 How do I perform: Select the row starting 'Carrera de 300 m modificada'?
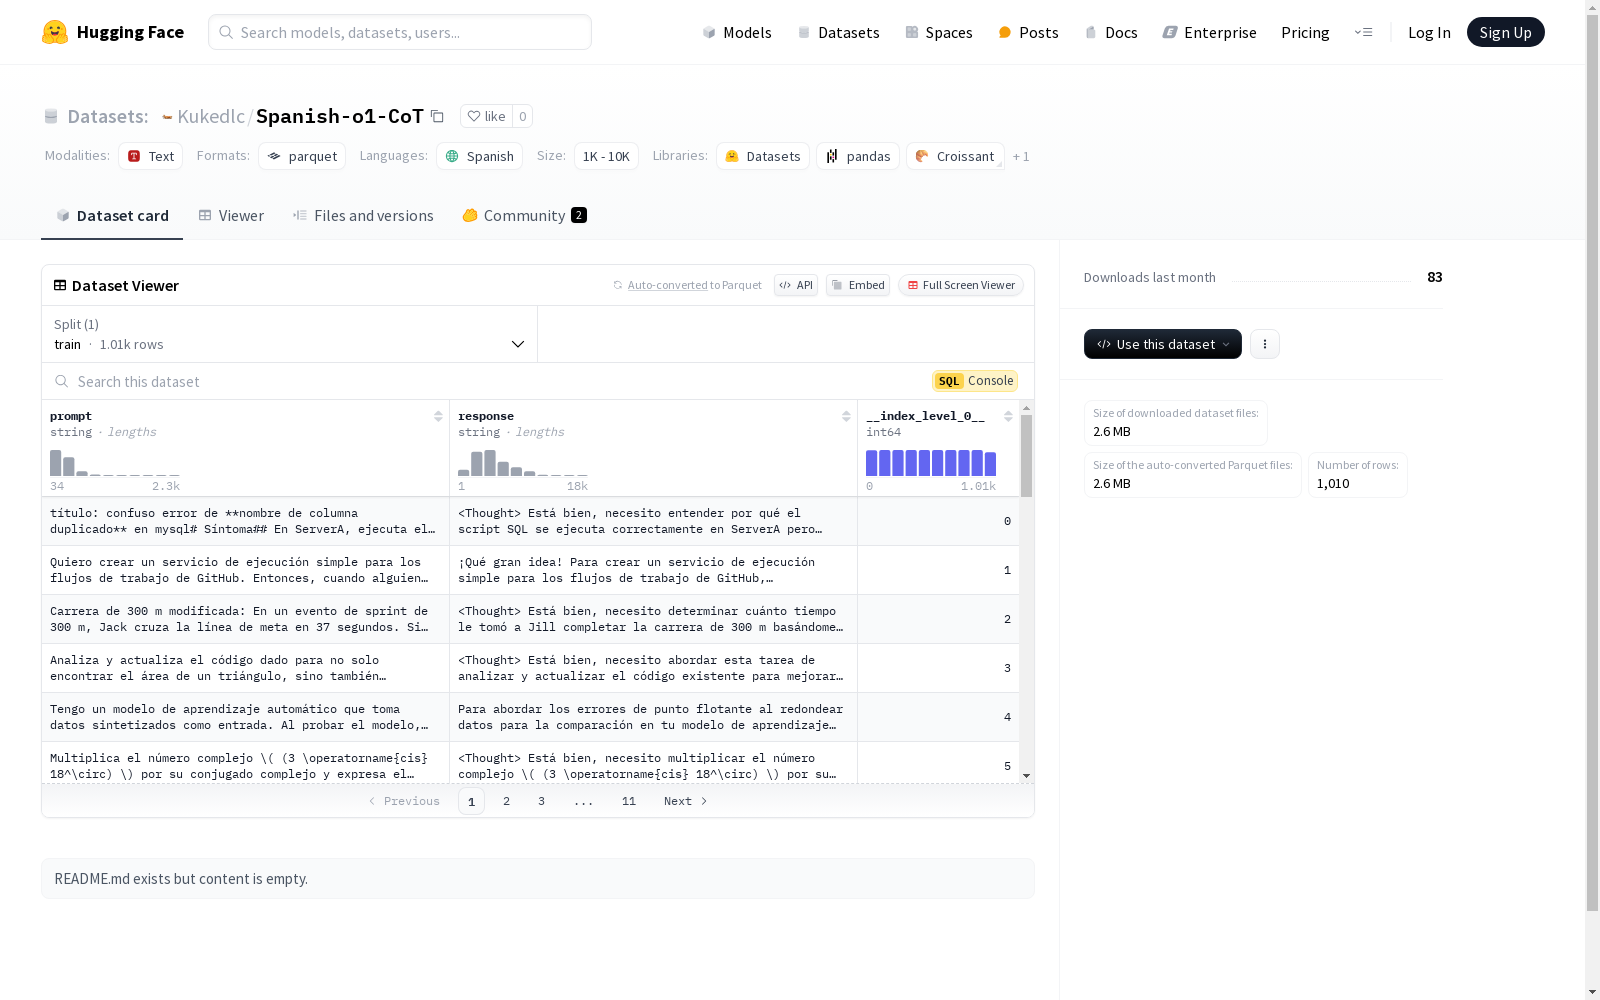pos(530,619)
